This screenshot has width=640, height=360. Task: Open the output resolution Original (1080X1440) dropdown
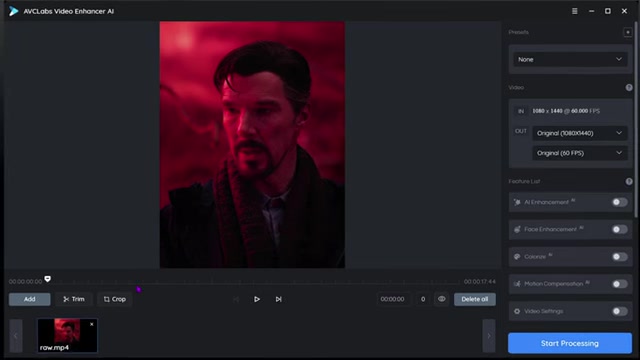(580, 133)
